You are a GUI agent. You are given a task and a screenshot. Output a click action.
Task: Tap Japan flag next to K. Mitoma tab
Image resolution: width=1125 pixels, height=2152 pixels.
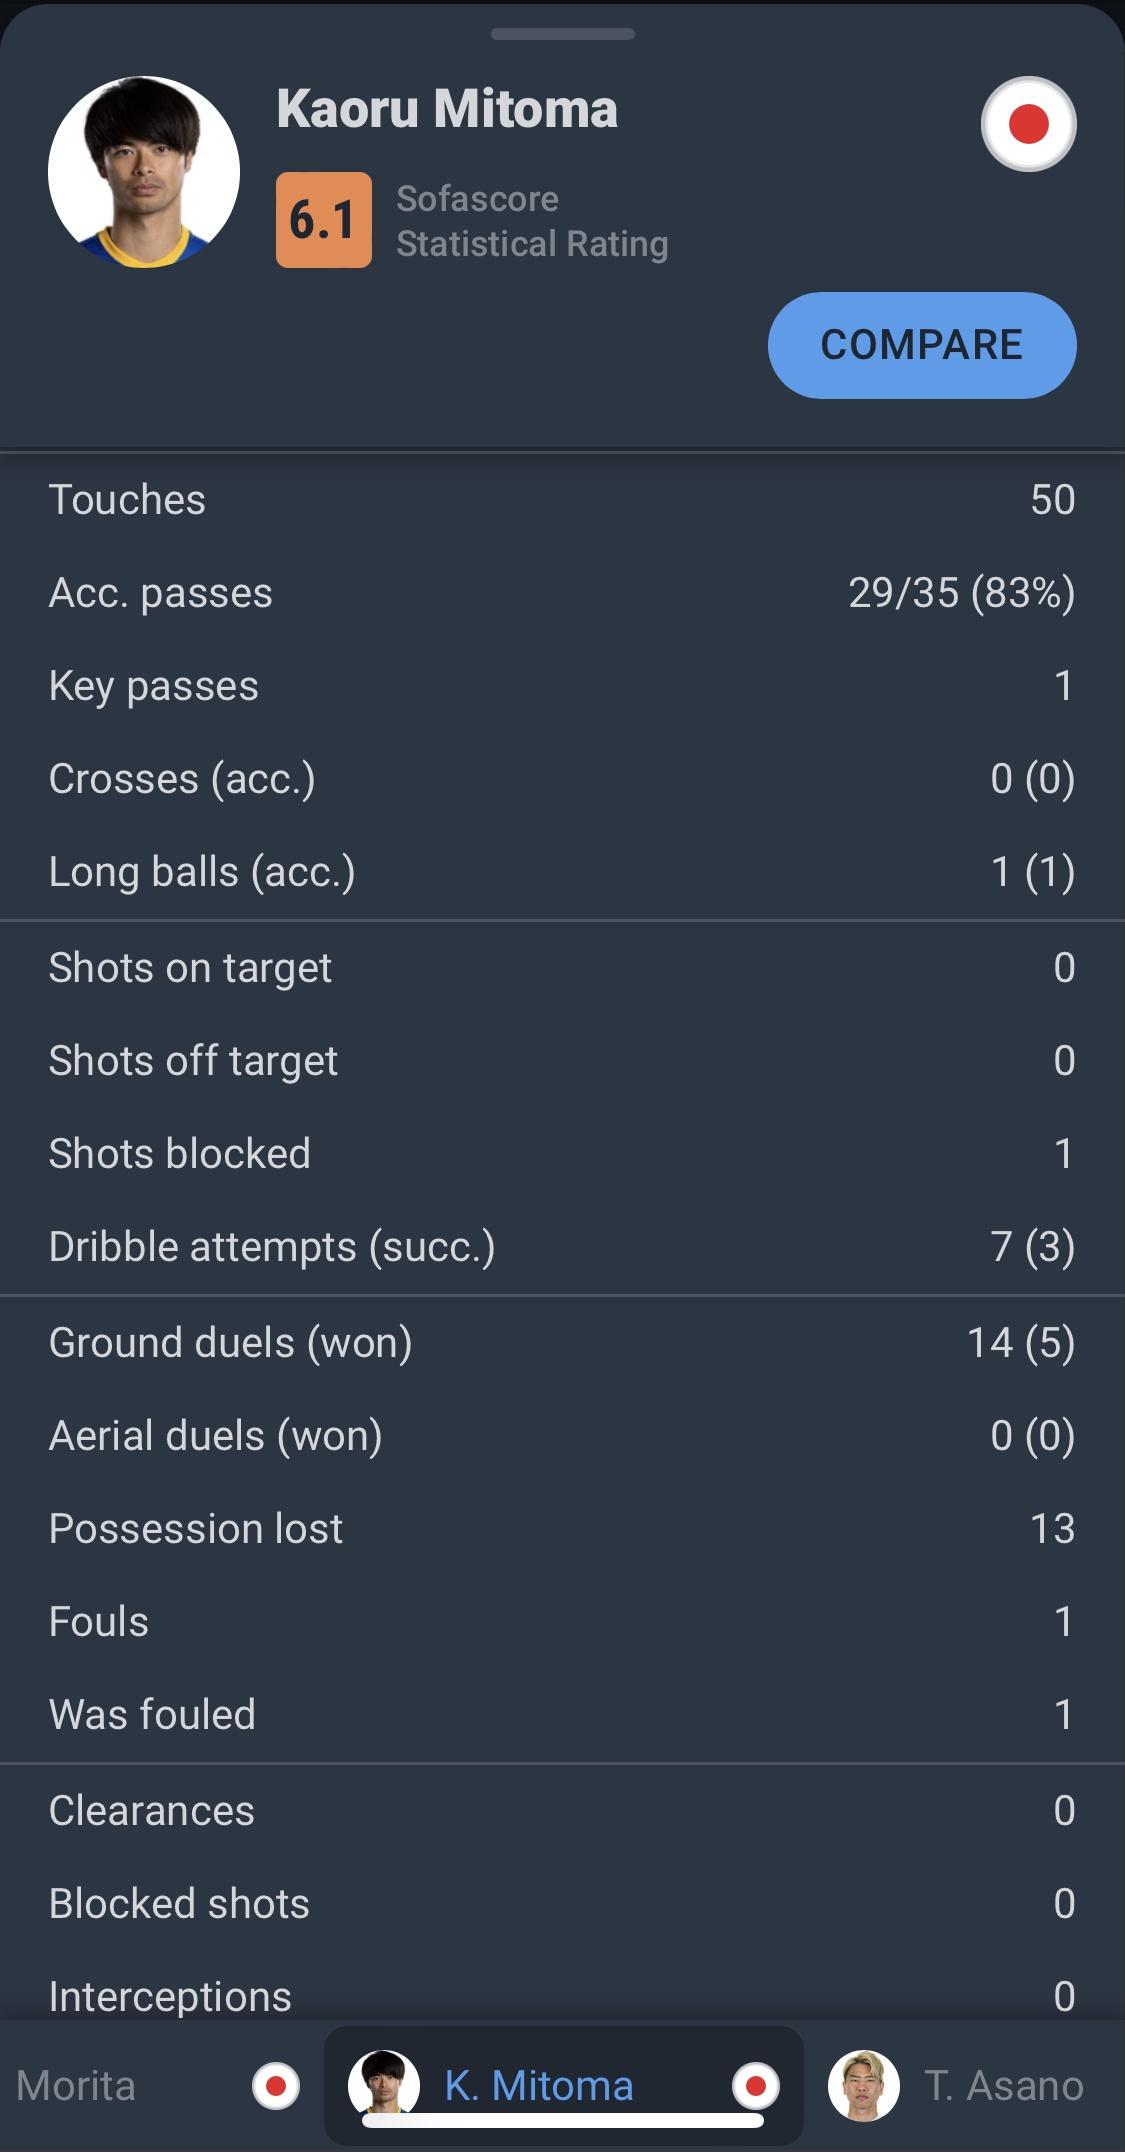point(756,2086)
